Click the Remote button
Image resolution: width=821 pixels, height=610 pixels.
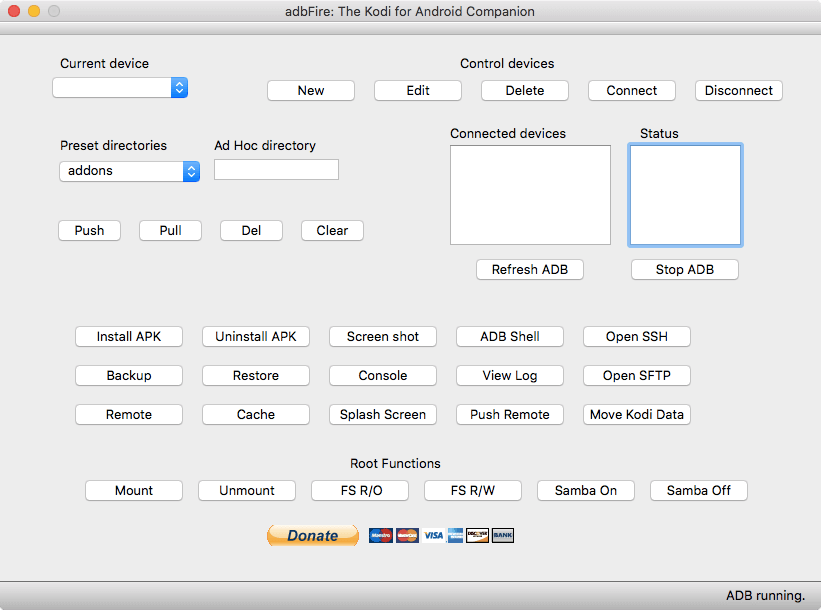(129, 415)
